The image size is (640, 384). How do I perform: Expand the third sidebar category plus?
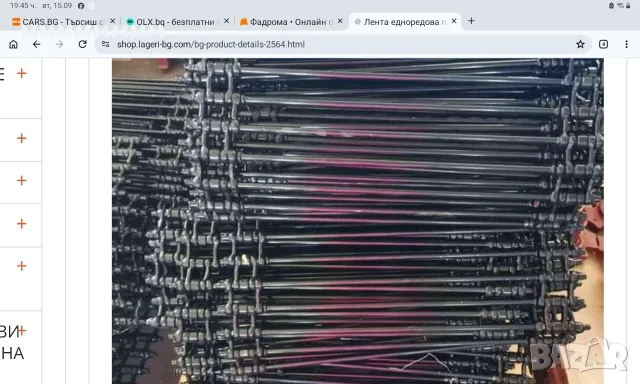point(22,180)
